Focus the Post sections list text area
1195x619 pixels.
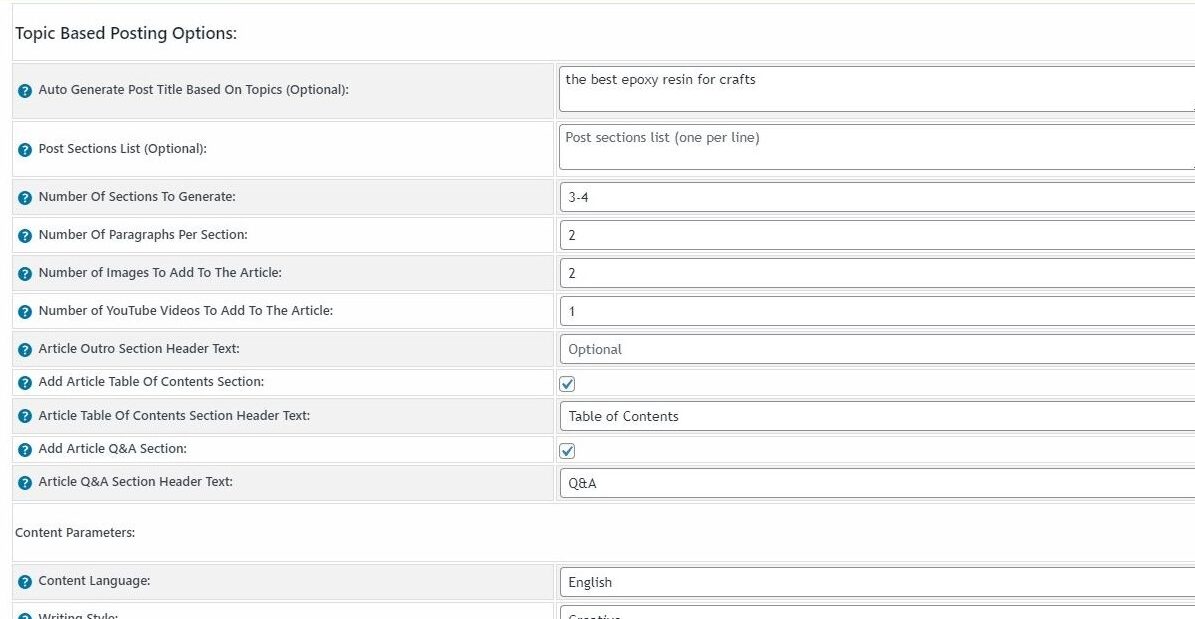click(x=876, y=147)
